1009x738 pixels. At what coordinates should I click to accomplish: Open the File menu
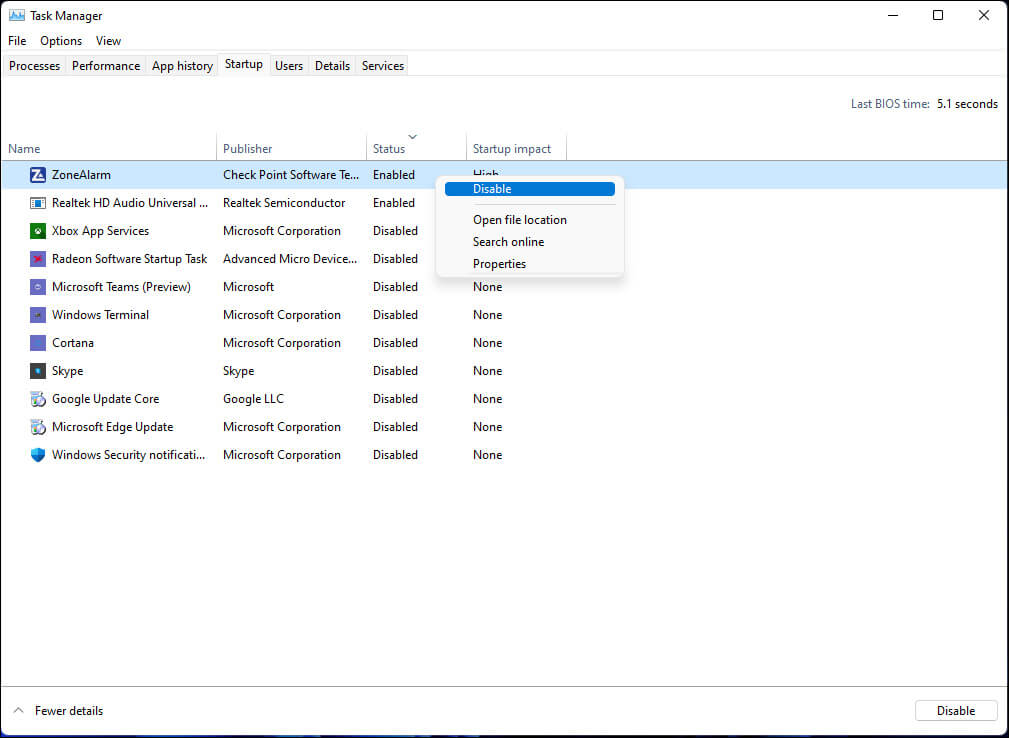point(17,41)
